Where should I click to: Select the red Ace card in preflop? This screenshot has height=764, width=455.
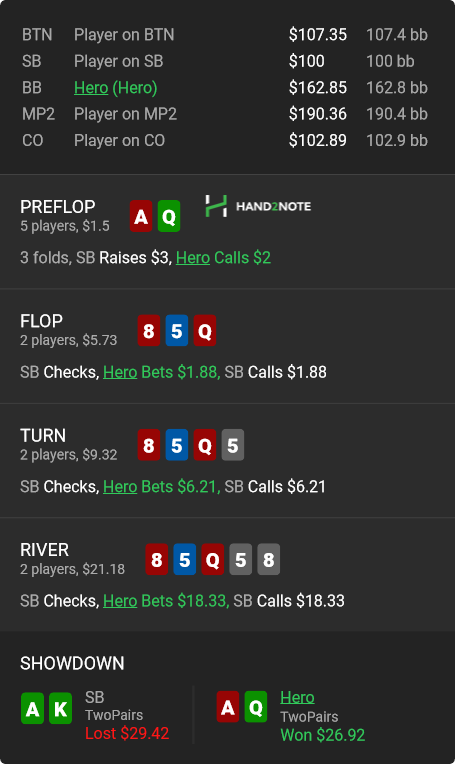click(141, 216)
